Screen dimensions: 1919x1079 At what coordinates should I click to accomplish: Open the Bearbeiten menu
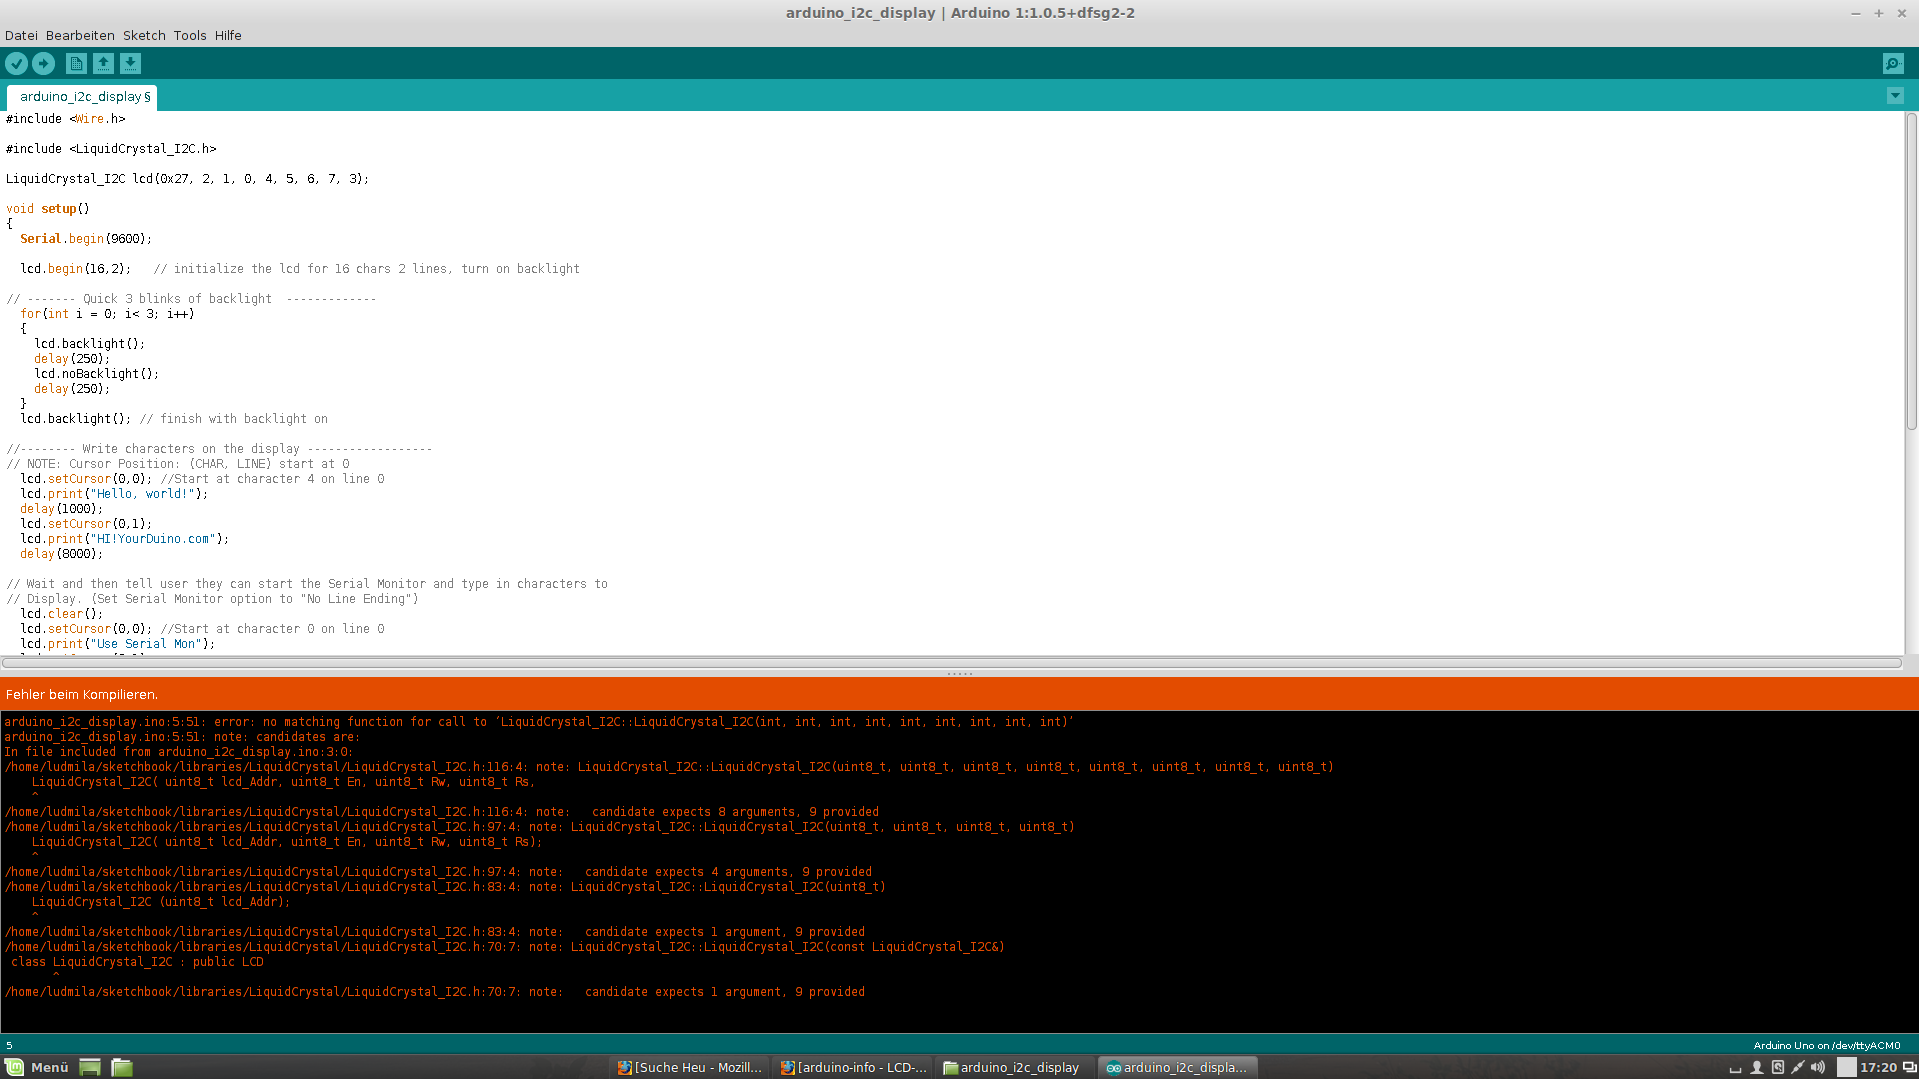coord(80,35)
